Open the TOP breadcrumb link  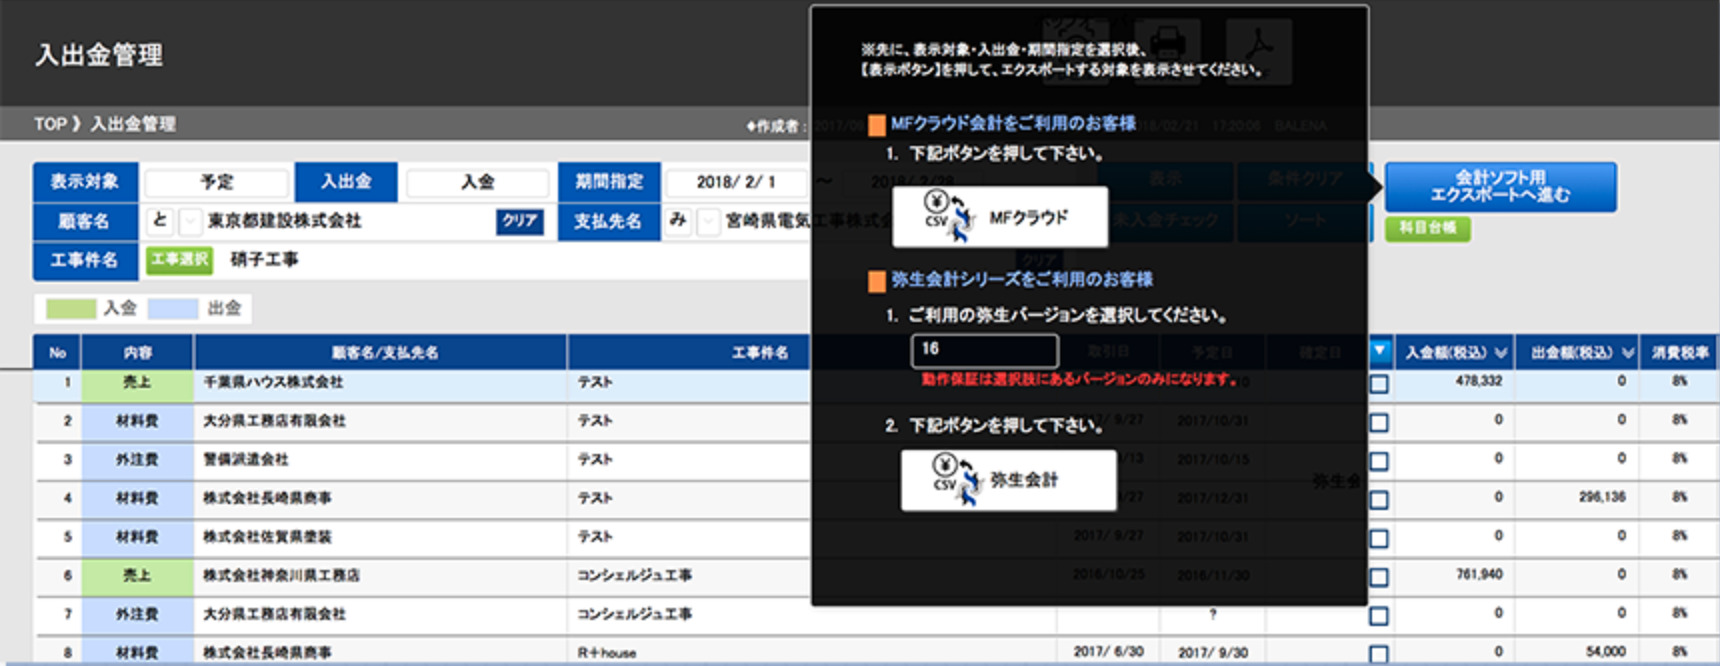pyautogui.click(x=50, y=124)
